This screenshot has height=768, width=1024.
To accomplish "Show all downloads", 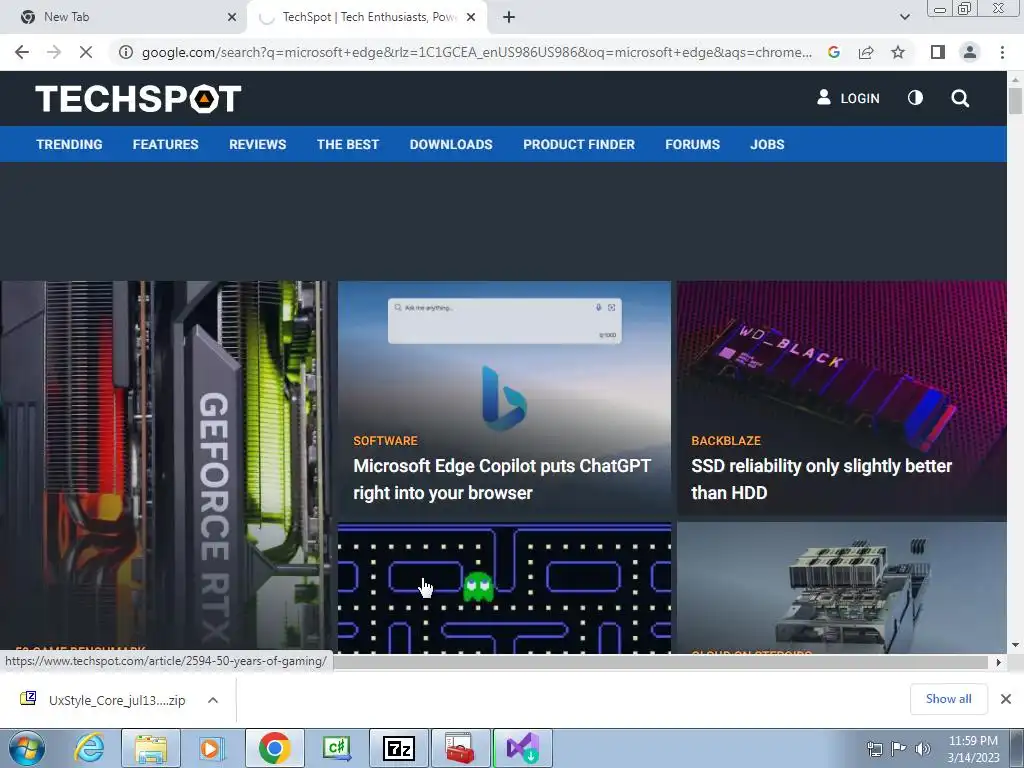I will point(948,699).
